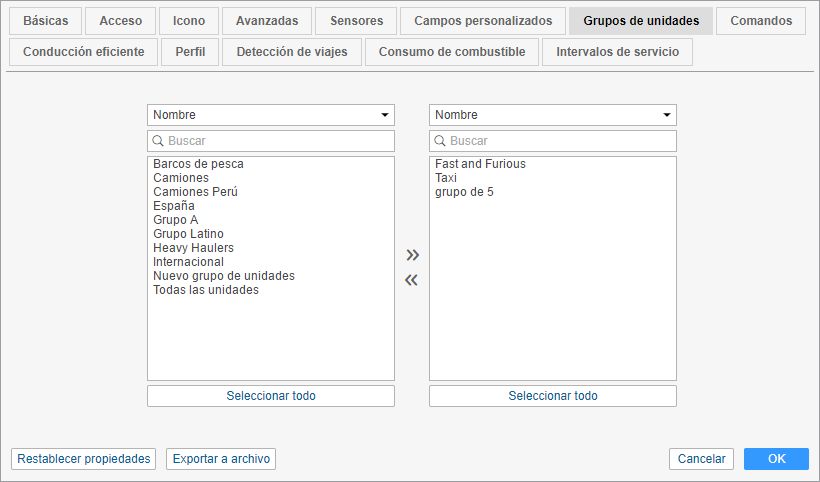Viewport: 820px width, 482px height.
Task: Click Seleccionar todo under the left list
Action: point(271,396)
